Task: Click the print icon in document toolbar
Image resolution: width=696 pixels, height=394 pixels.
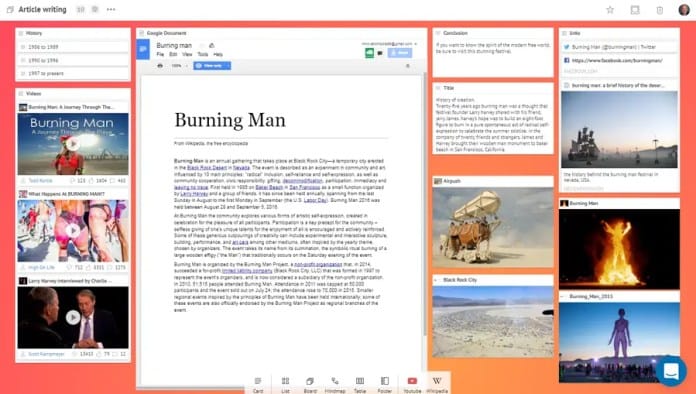Action: (x=160, y=66)
